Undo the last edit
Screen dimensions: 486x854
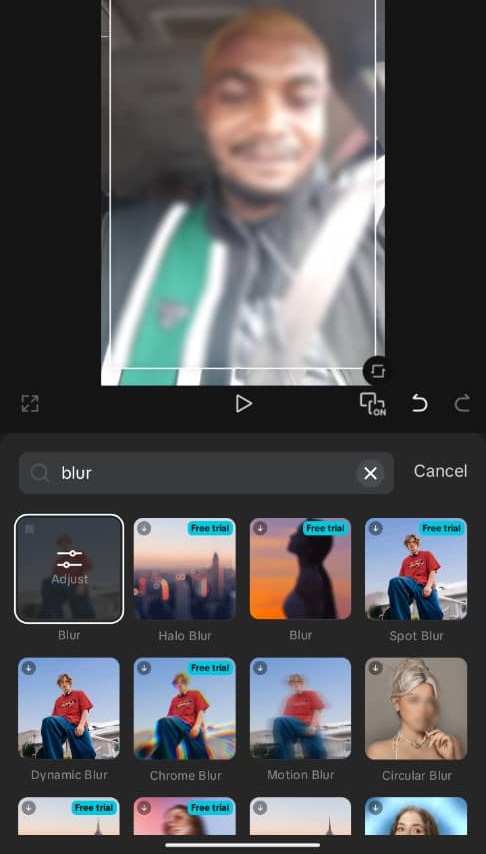pos(418,404)
